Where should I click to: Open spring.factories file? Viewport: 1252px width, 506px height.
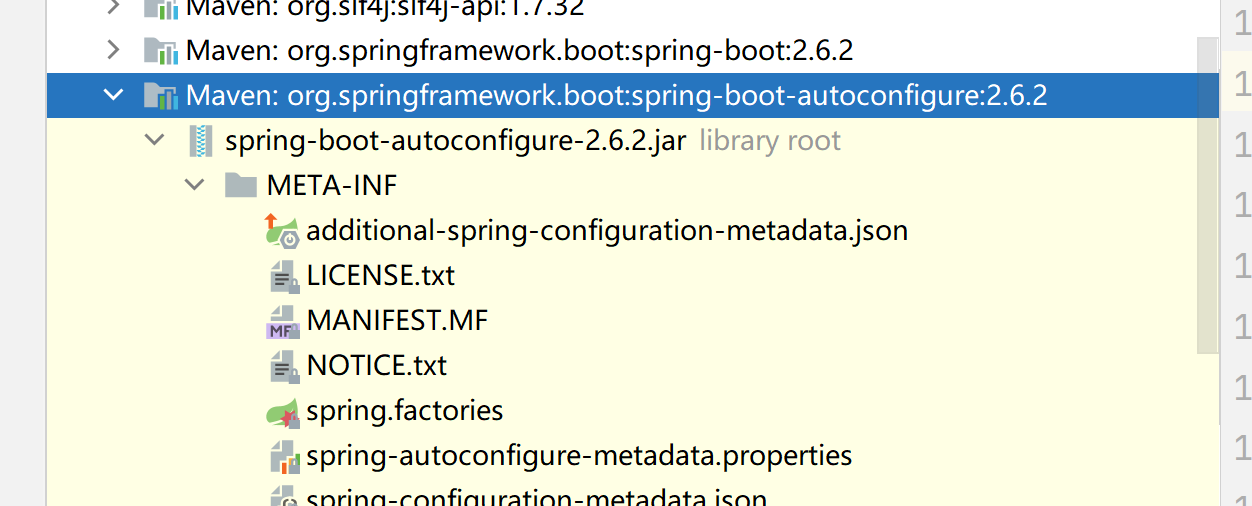click(x=405, y=410)
